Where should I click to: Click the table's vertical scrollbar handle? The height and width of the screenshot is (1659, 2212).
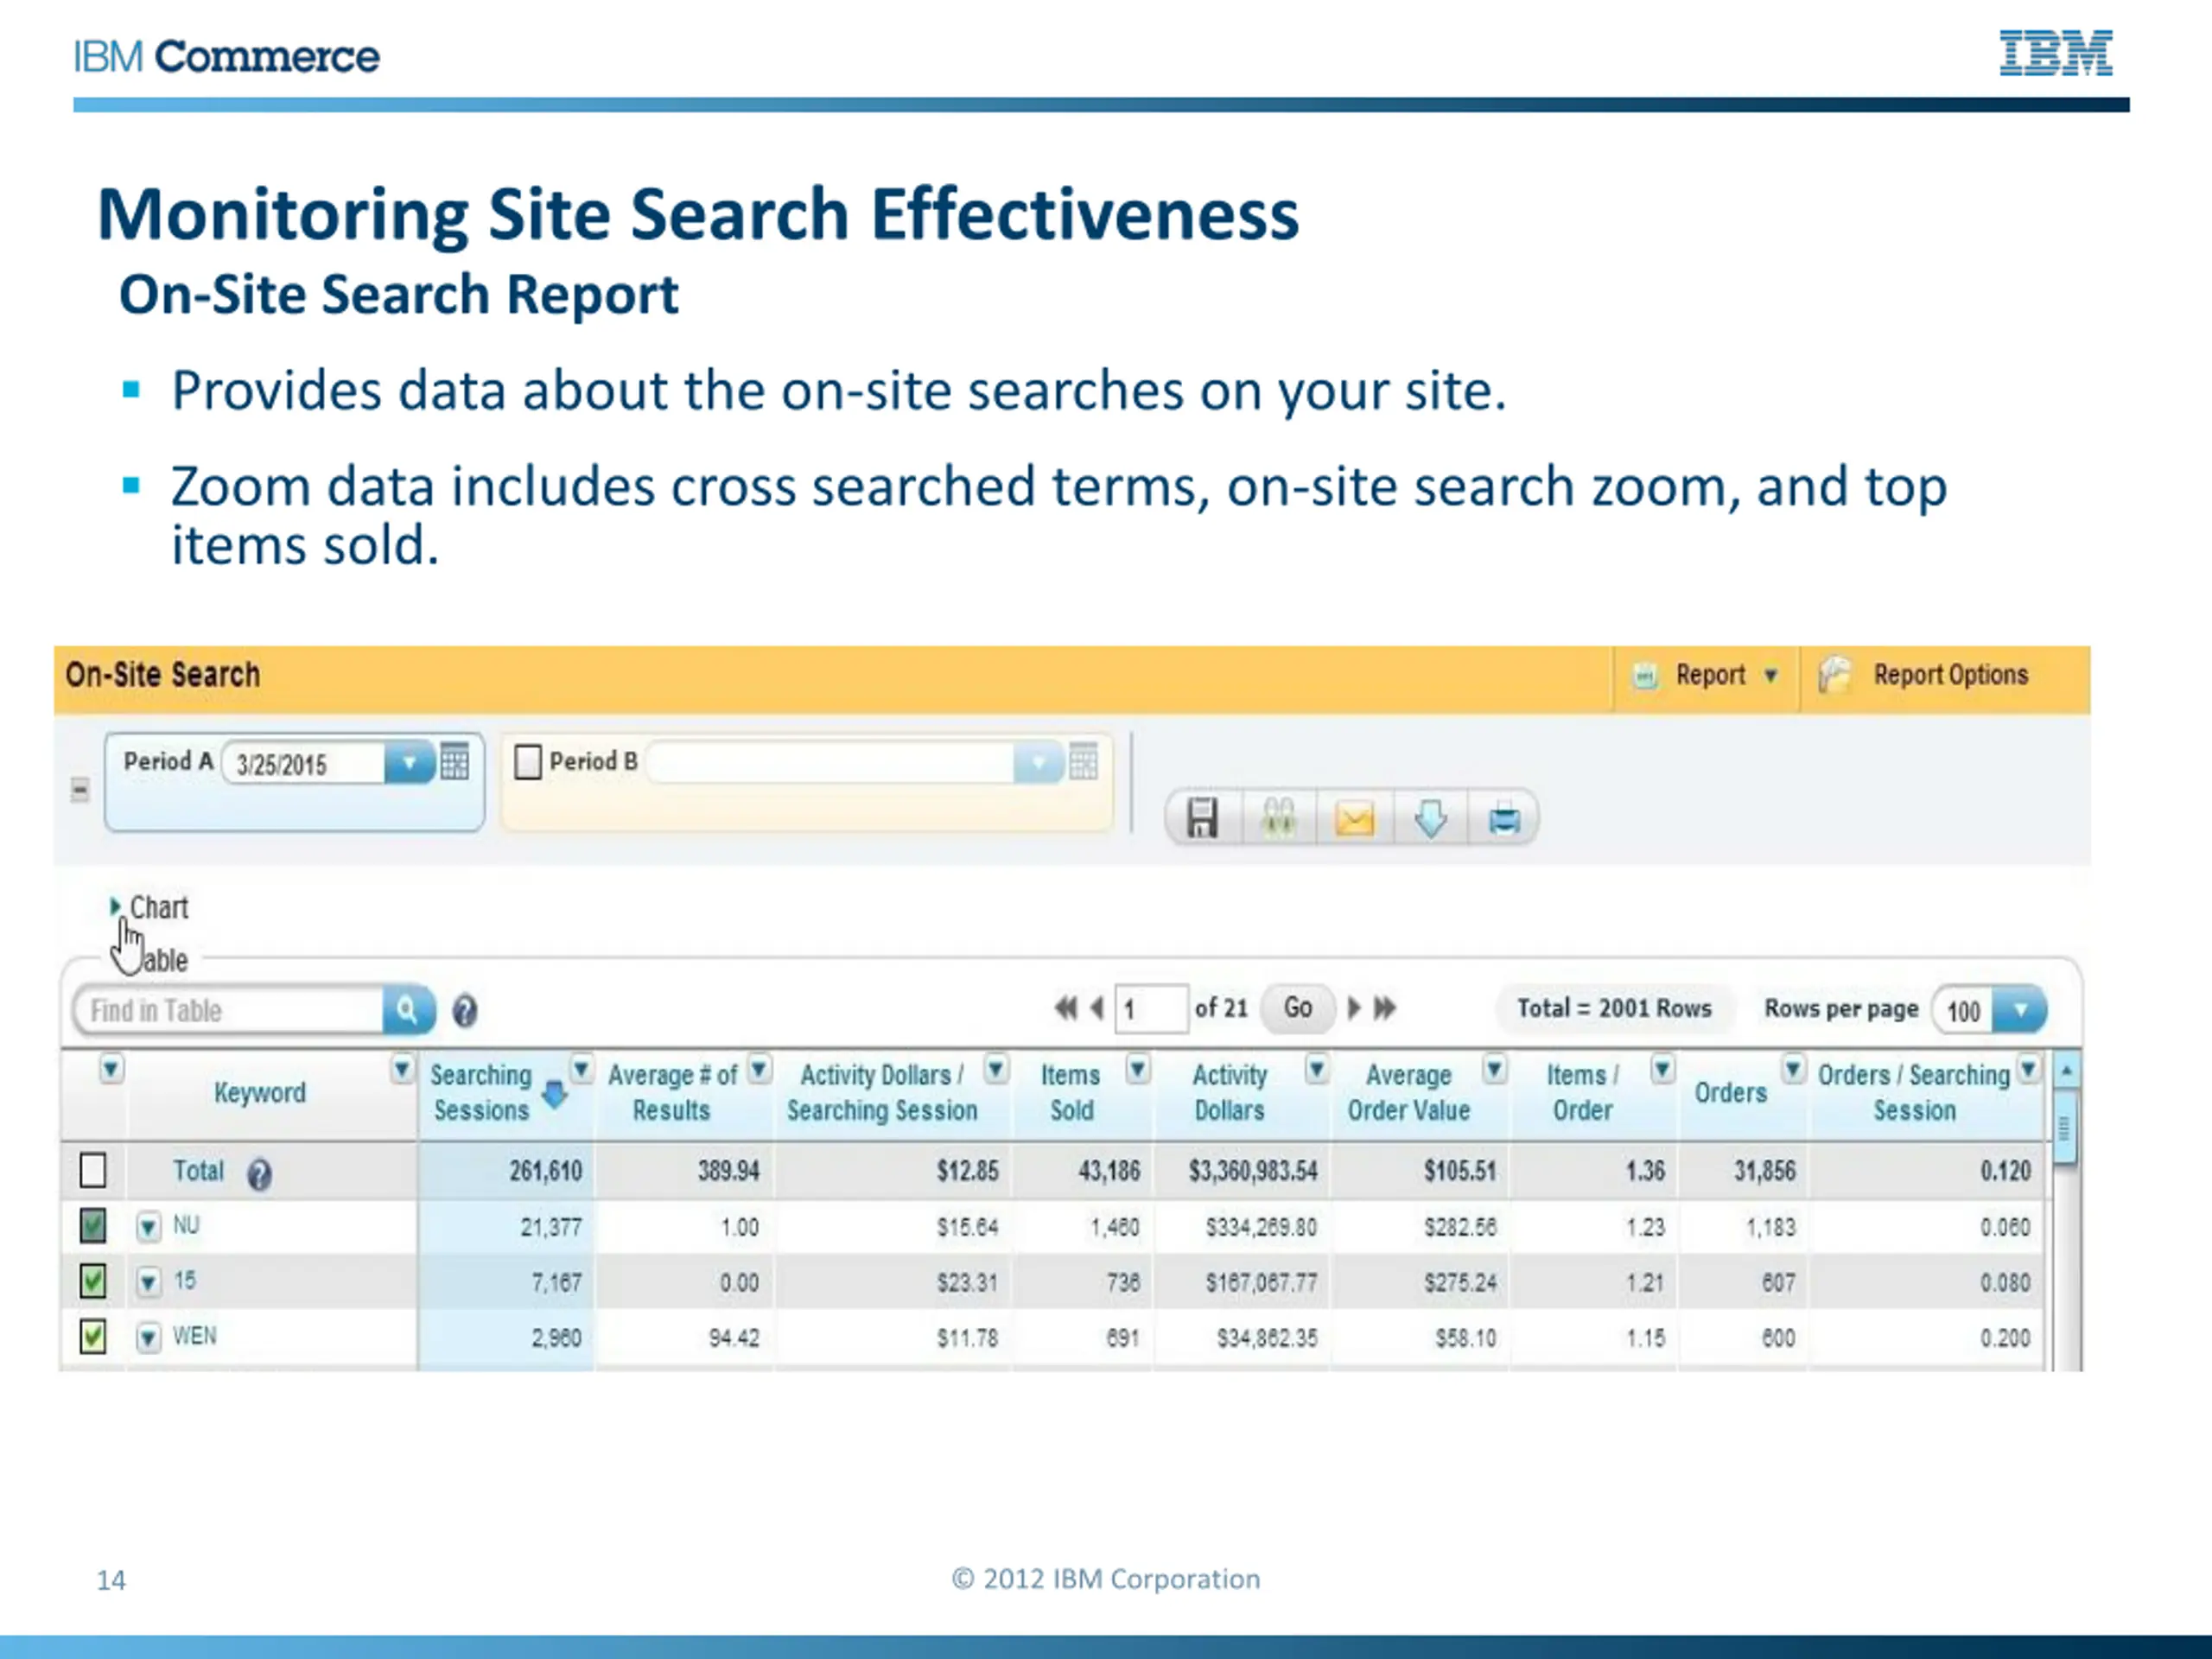(x=2064, y=1128)
